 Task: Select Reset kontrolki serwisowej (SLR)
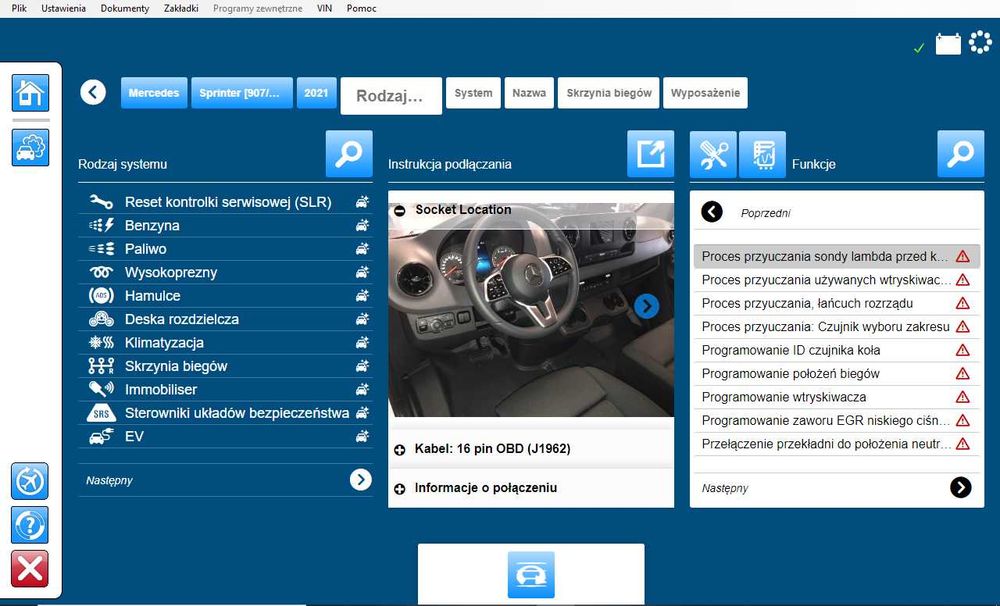tap(225, 202)
